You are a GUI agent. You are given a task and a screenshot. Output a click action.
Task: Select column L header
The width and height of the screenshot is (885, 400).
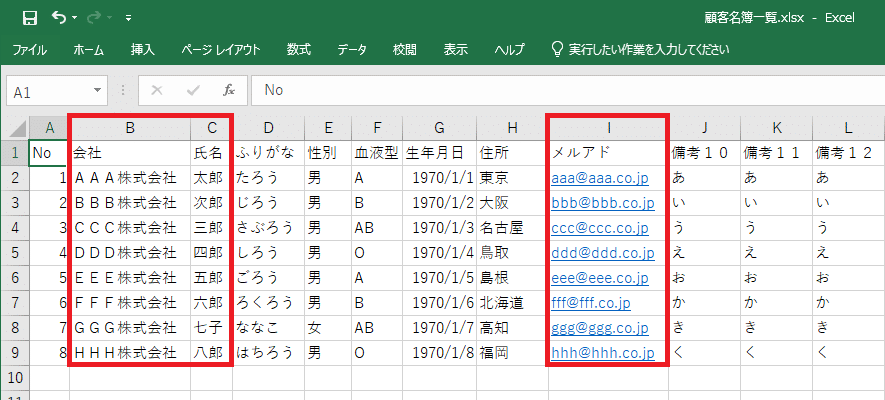[x=849, y=129]
